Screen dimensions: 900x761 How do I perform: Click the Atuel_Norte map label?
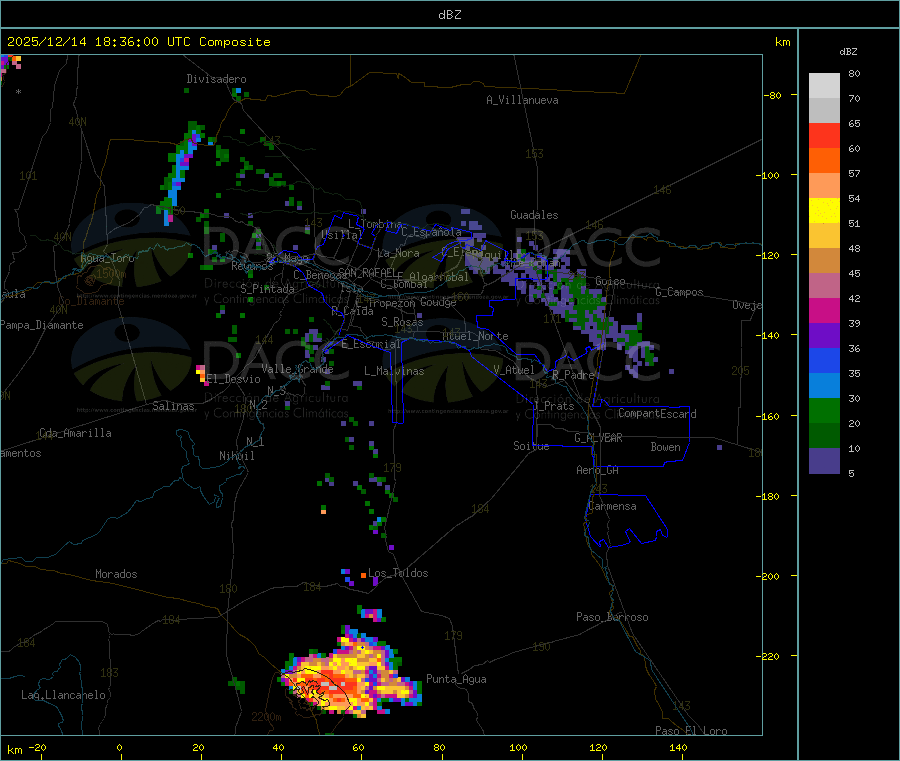[475, 336]
